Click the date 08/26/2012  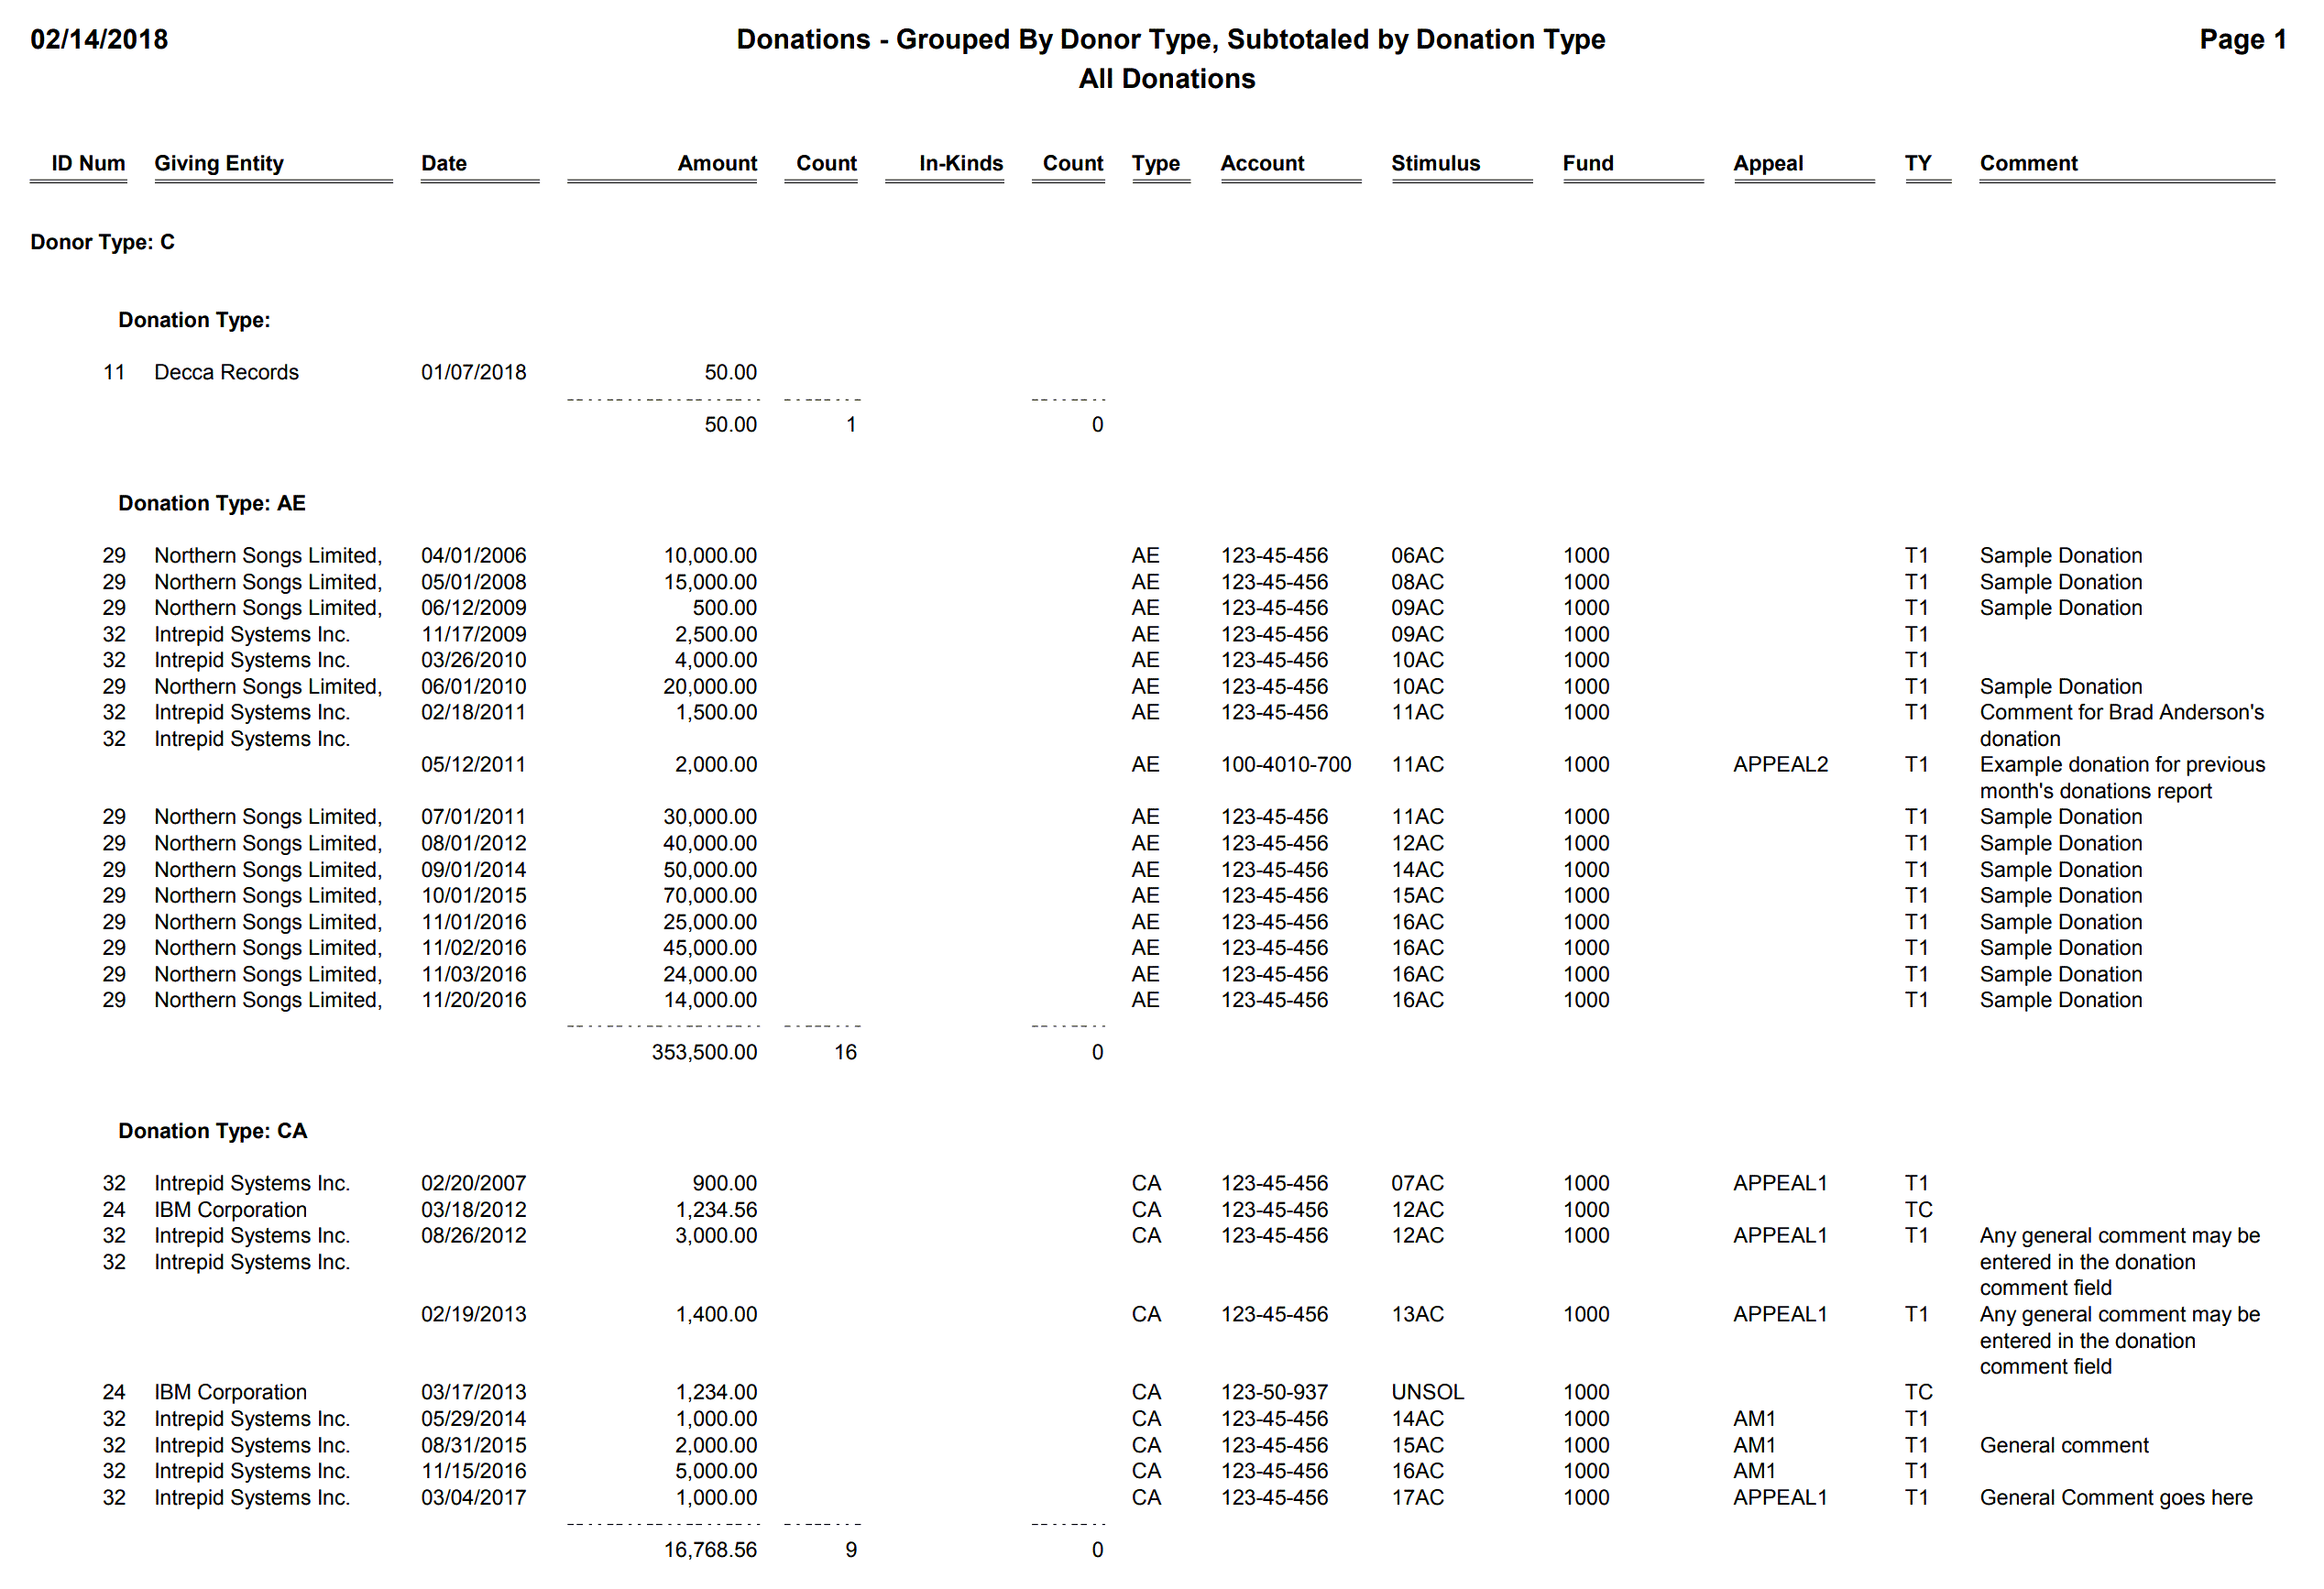point(473,1235)
